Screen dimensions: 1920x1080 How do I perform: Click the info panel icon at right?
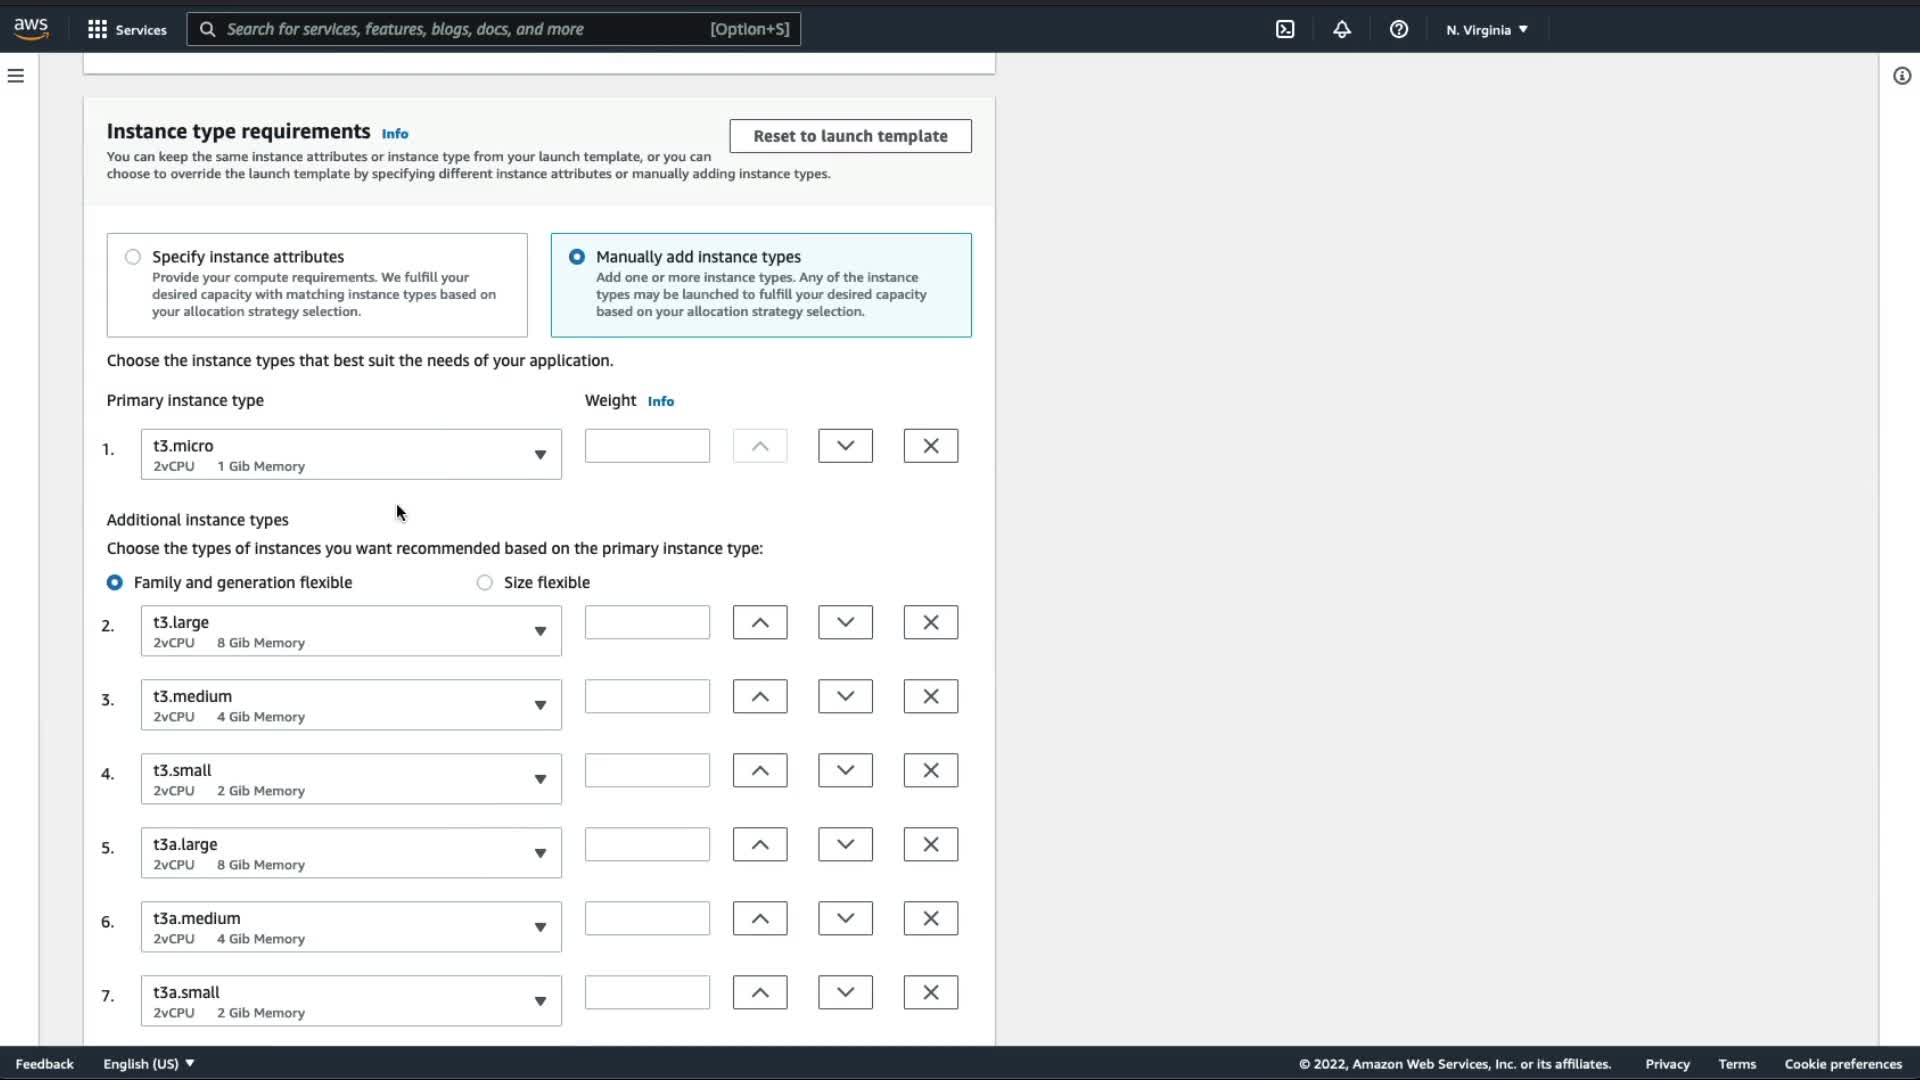point(1902,76)
